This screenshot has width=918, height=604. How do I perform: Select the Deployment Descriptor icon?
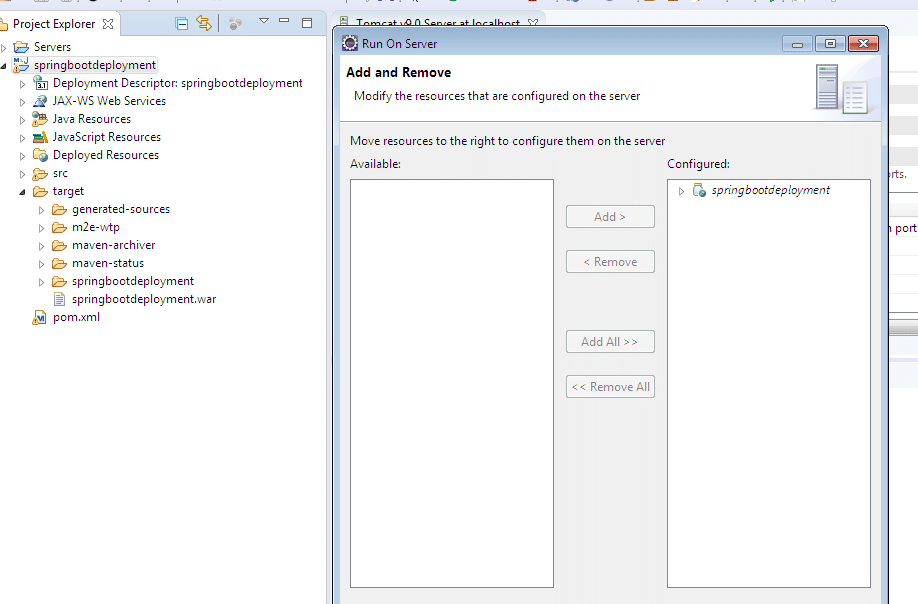(x=40, y=83)
